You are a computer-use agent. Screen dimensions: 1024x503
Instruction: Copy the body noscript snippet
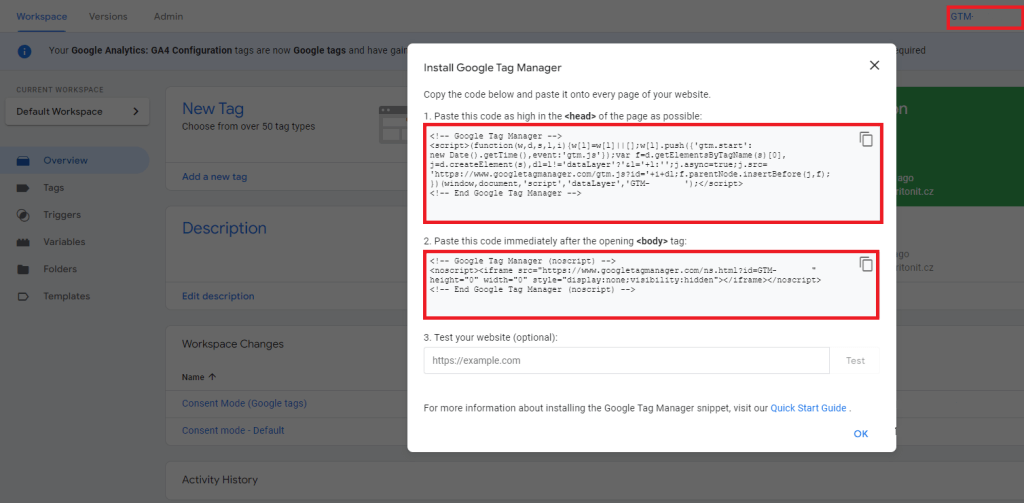866,264
